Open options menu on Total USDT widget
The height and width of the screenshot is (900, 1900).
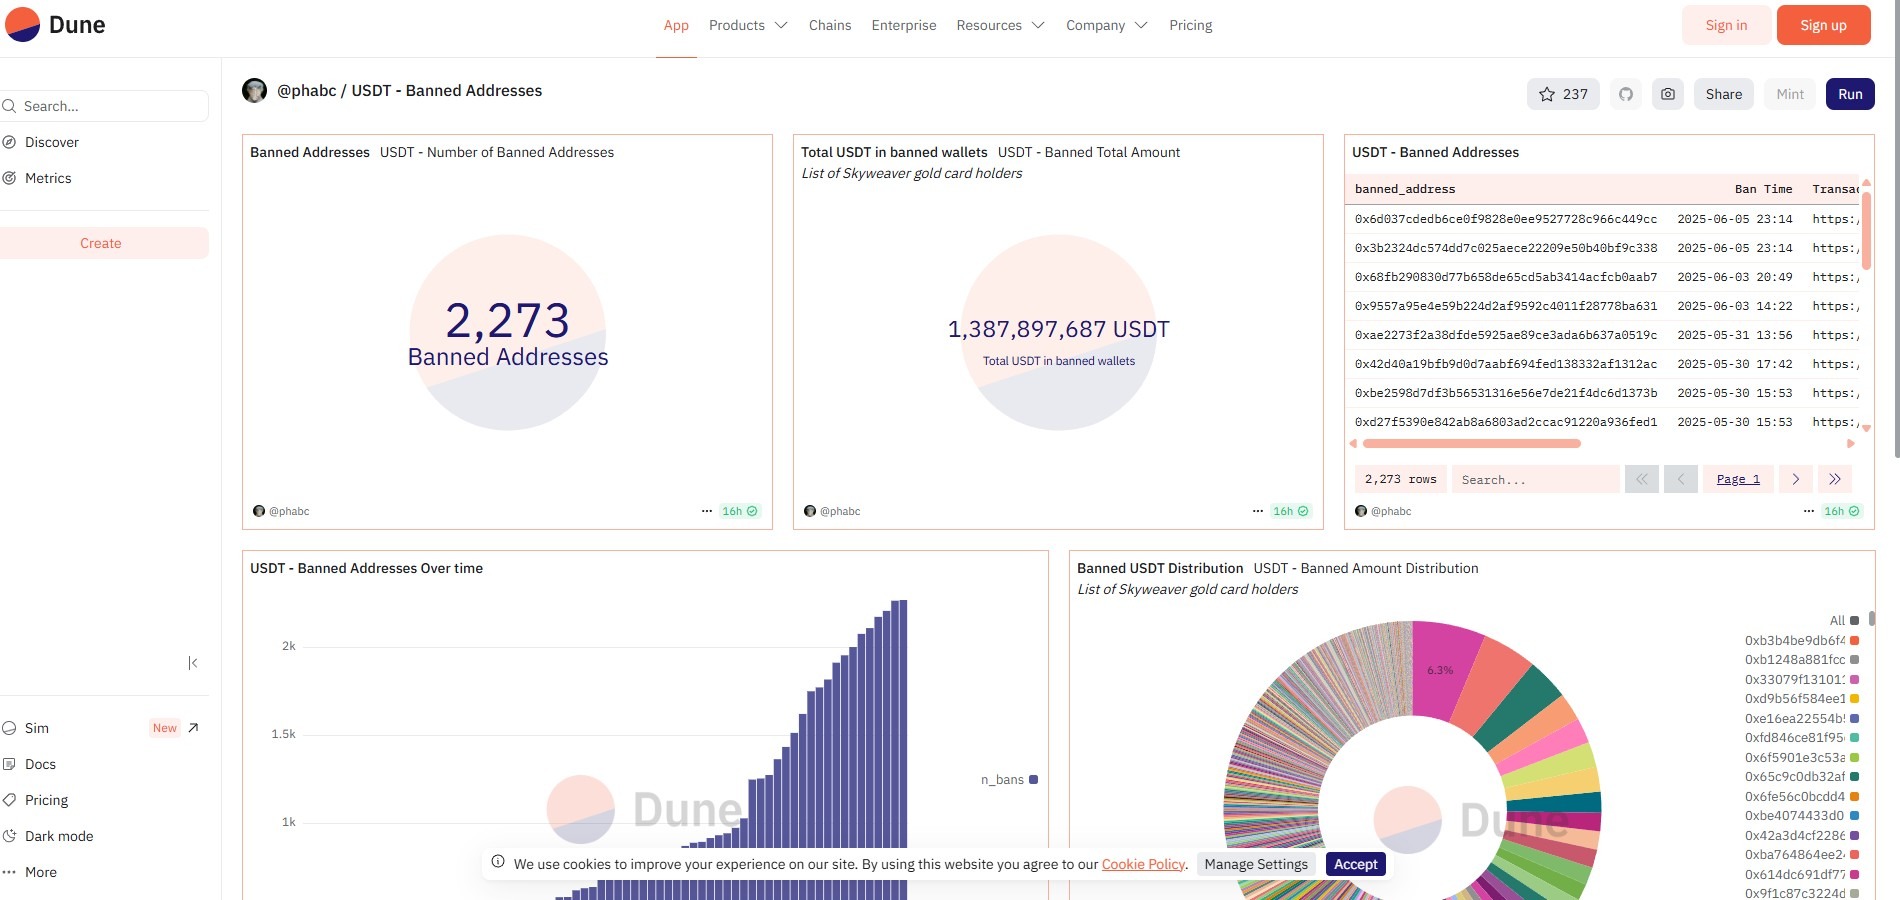pos(1258,511)
